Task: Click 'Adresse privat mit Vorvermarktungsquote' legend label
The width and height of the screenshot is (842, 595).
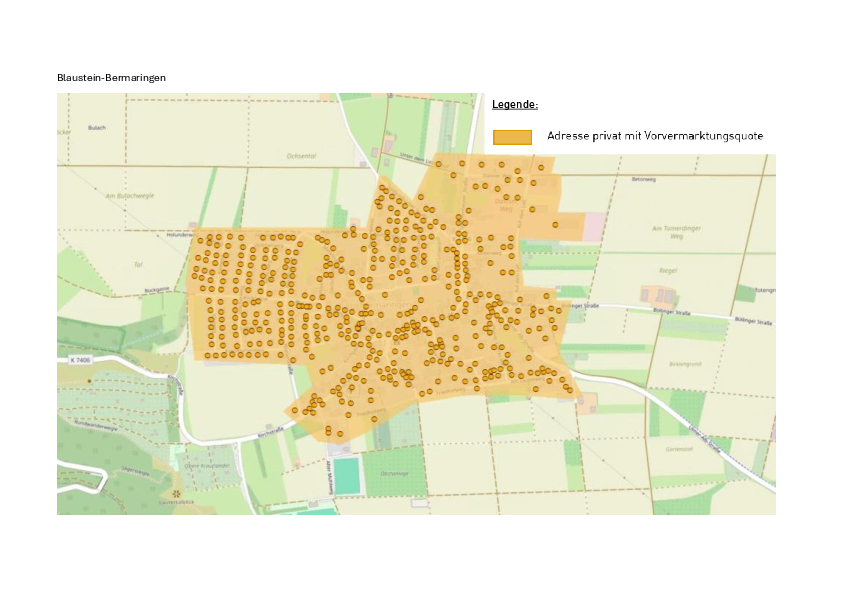Action: tap(655, 136)
